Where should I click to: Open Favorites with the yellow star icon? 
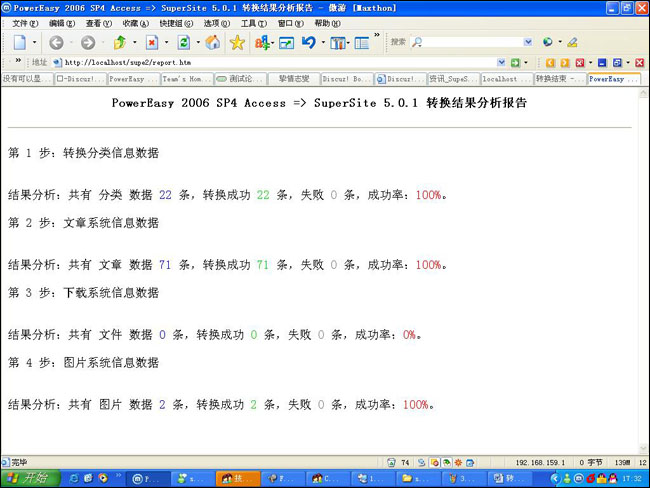[237, 42]
